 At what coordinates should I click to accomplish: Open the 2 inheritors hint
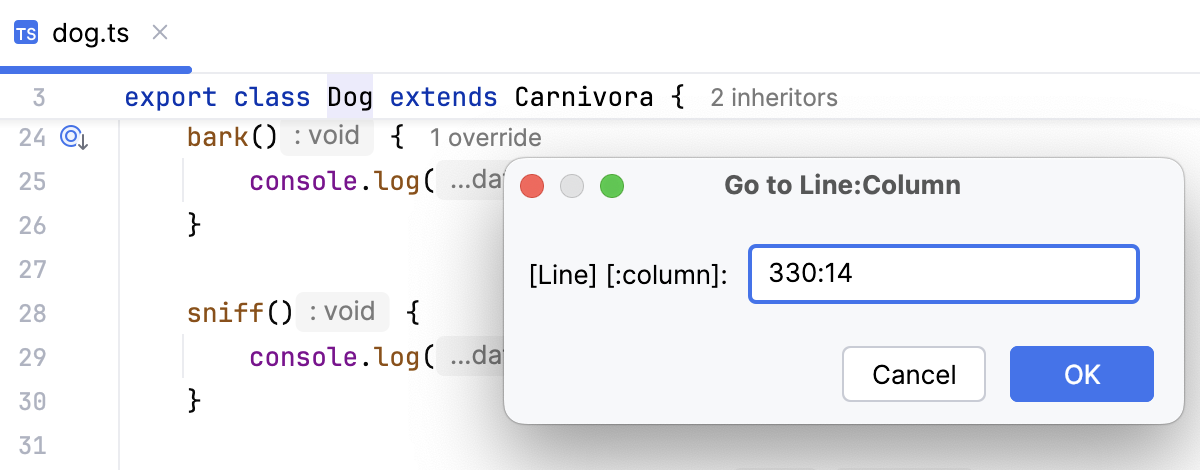[773, 98]
